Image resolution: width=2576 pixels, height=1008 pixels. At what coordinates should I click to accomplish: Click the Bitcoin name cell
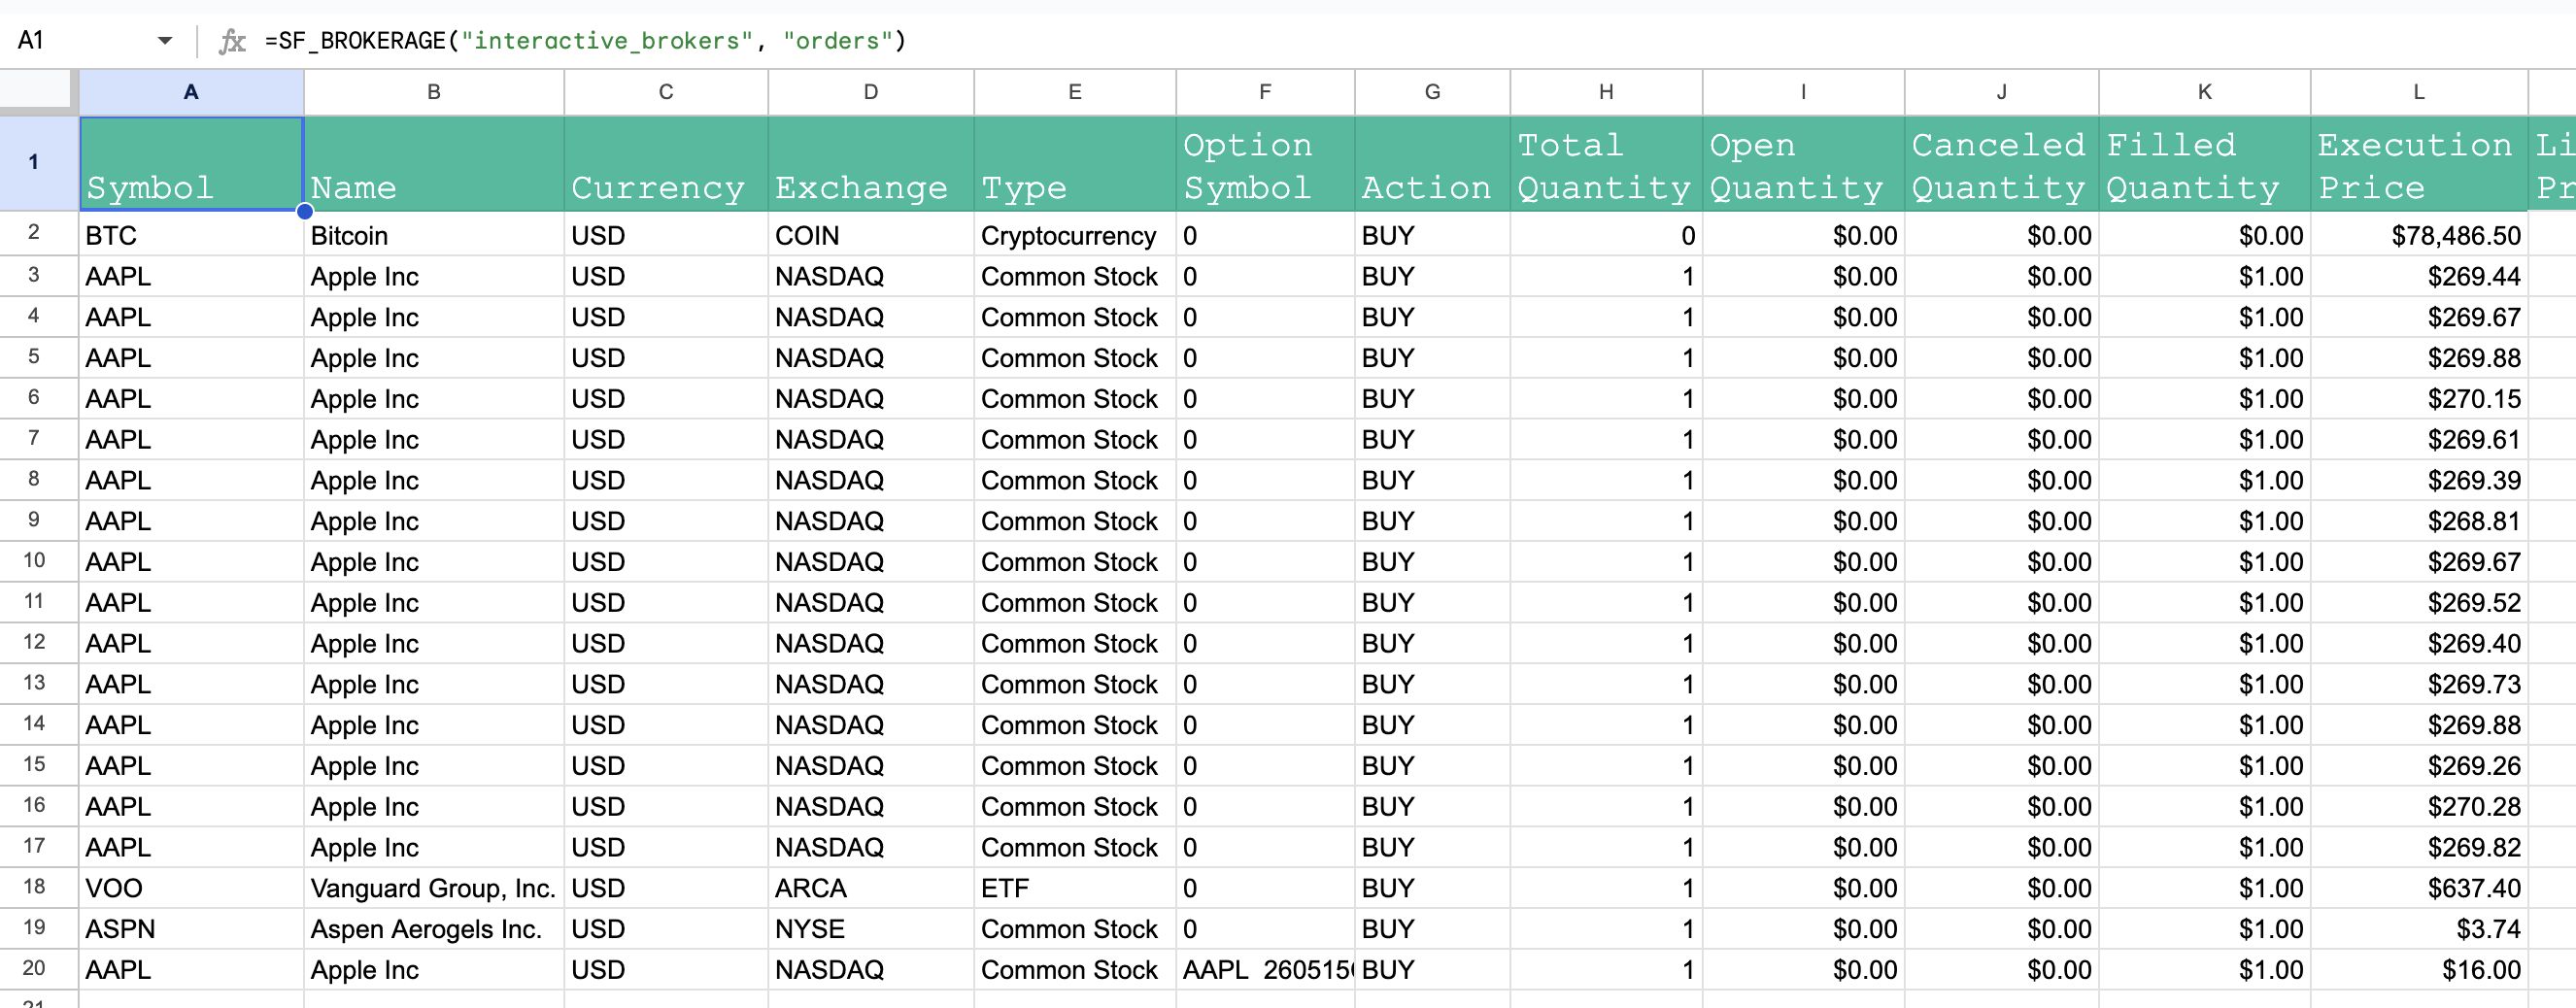(434, 235)
